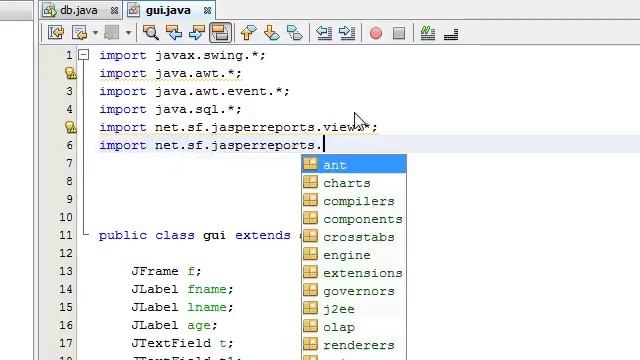
Task: Click the Comment lines toolbar icon
Action: 427,33
